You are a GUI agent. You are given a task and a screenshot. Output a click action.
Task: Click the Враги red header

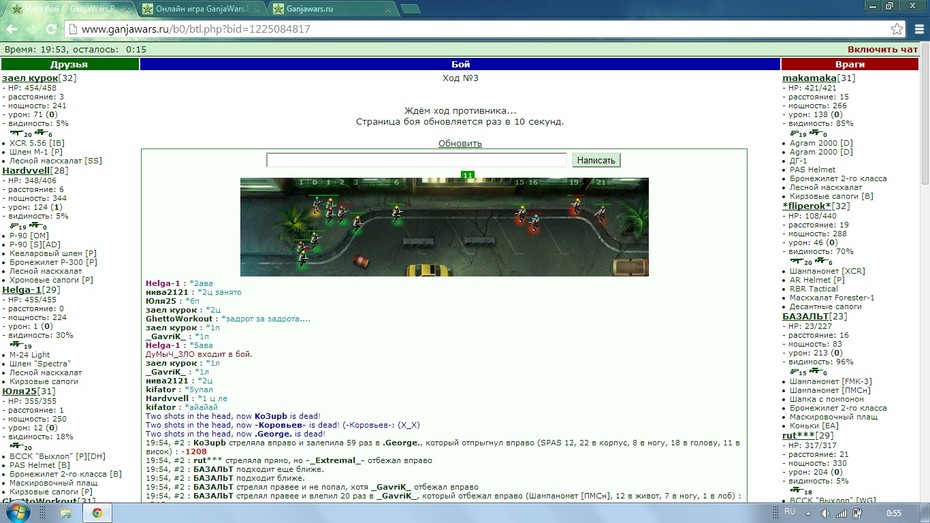click(x=849, y=64)
